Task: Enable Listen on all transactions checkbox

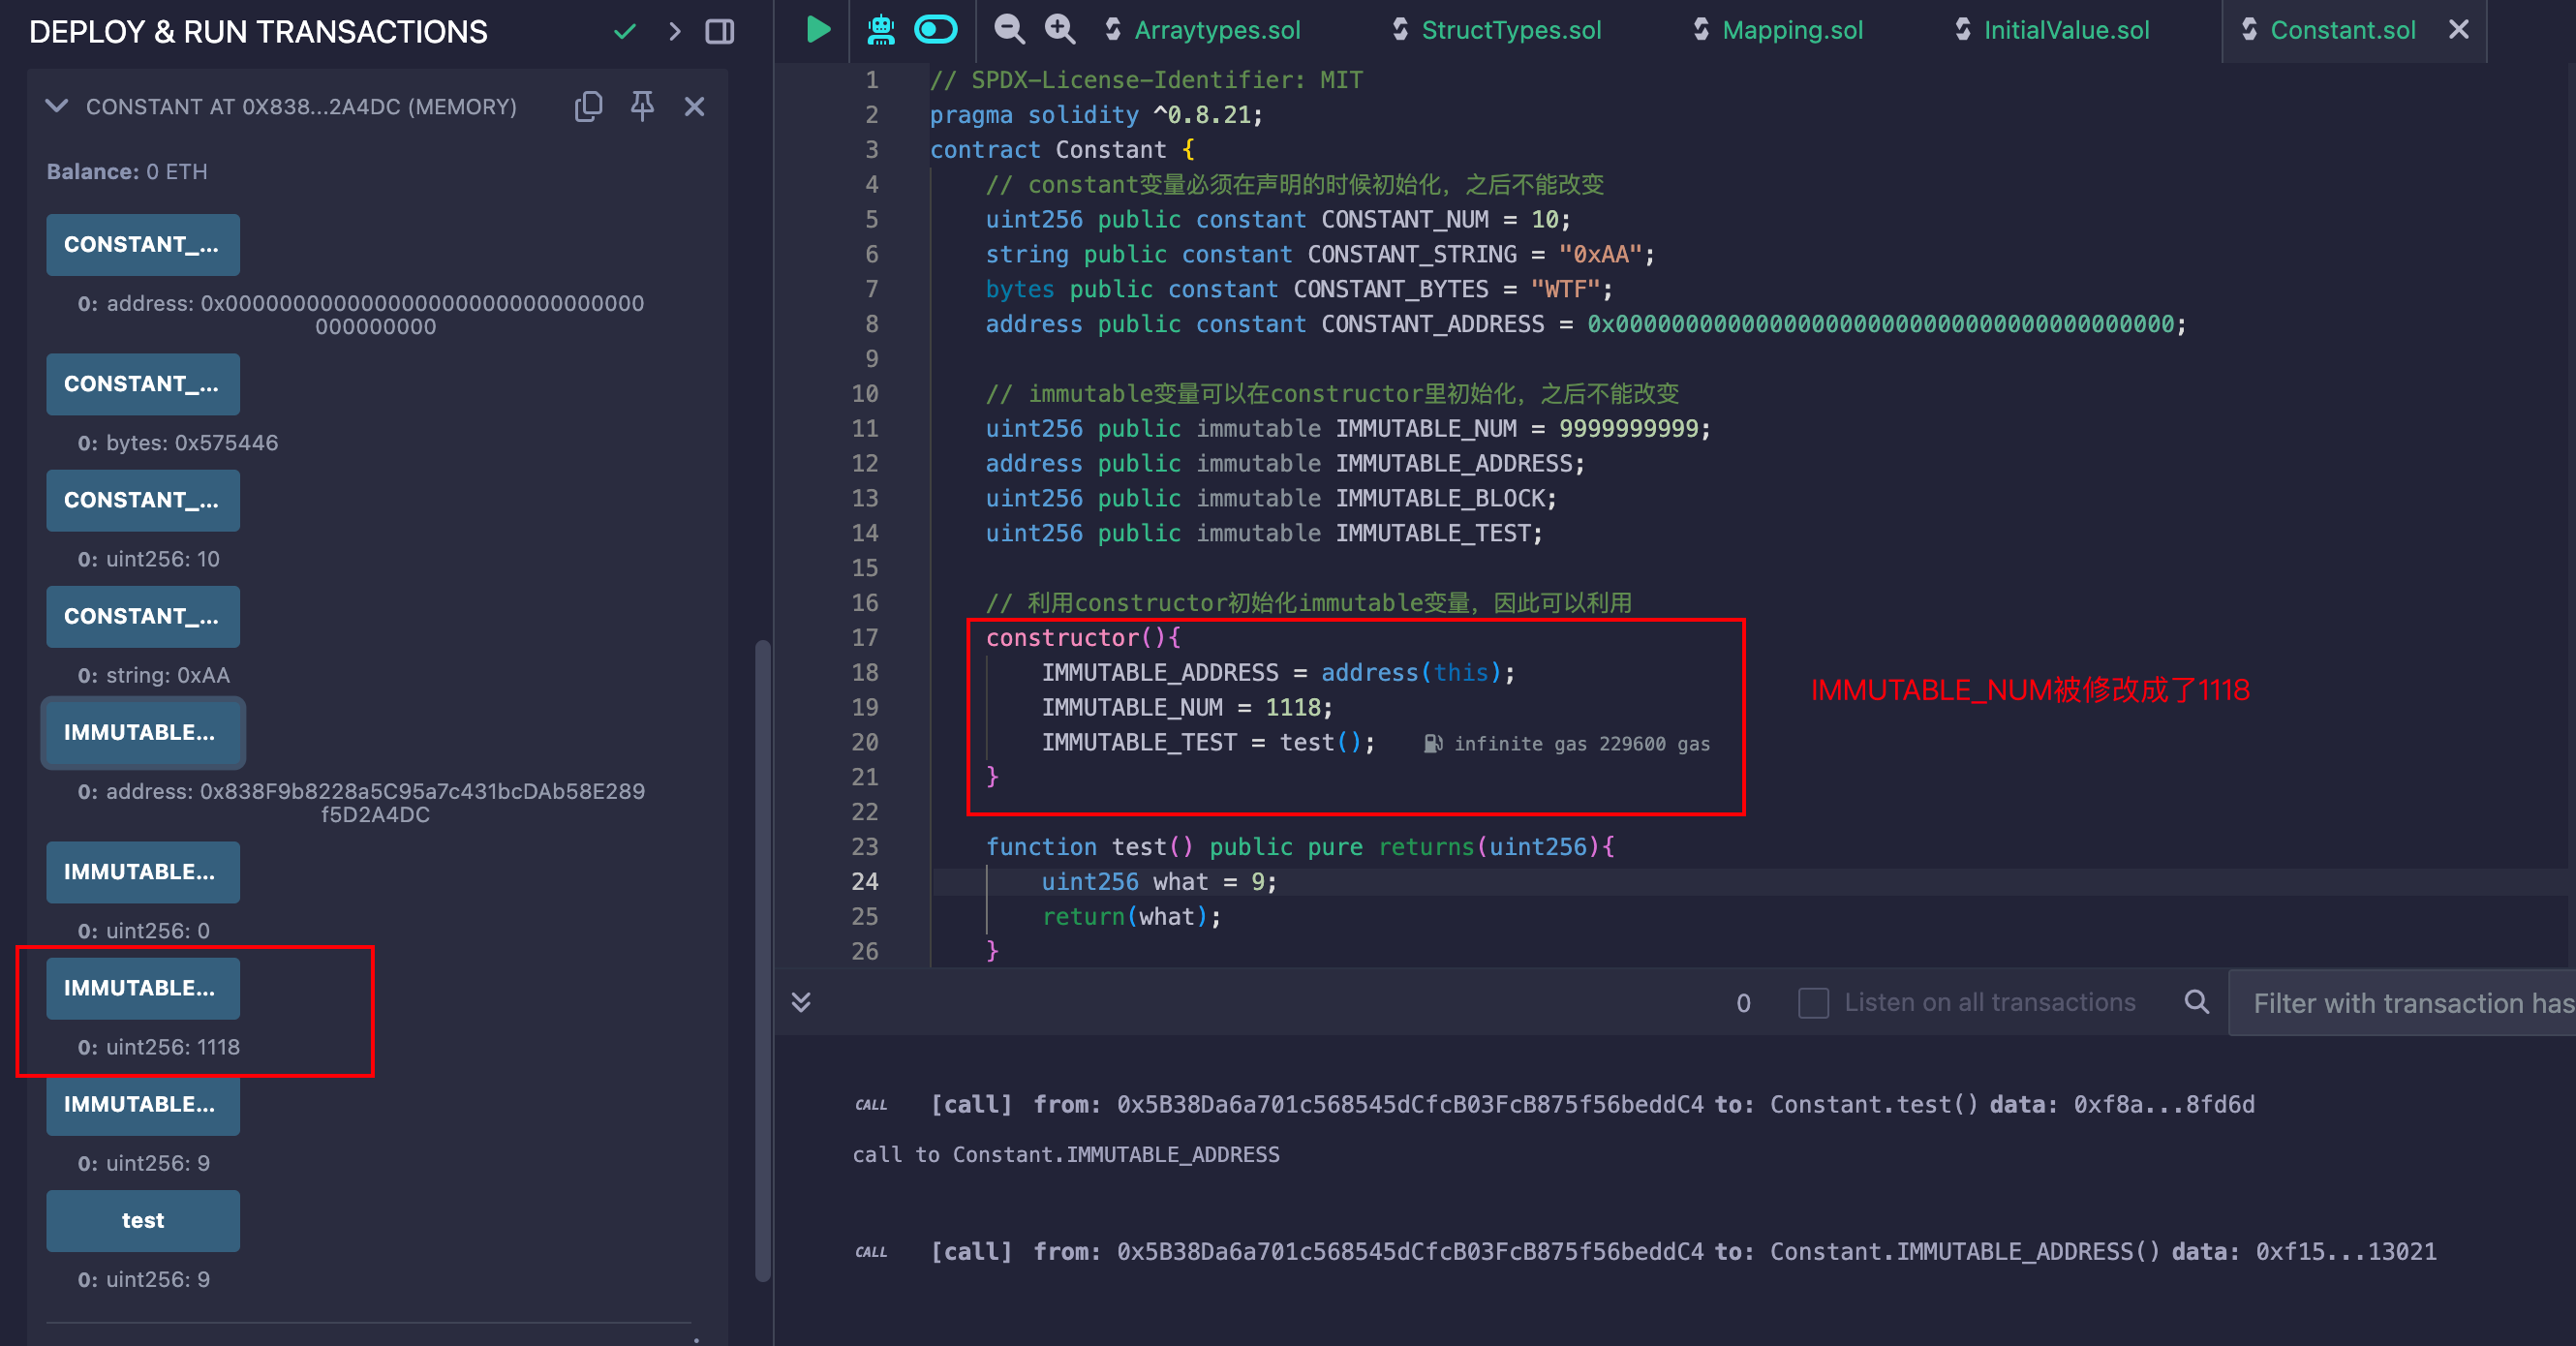Action: tap(1813, 1003)
